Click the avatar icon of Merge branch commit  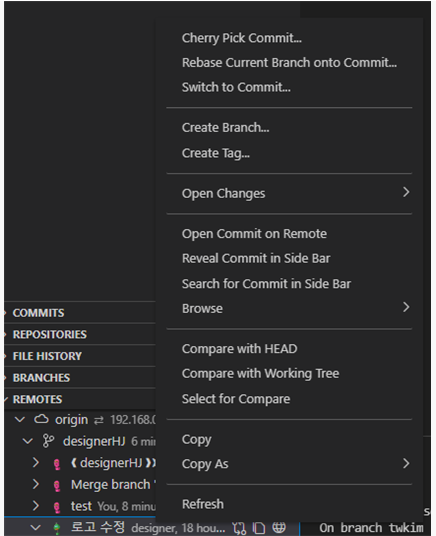57,485
